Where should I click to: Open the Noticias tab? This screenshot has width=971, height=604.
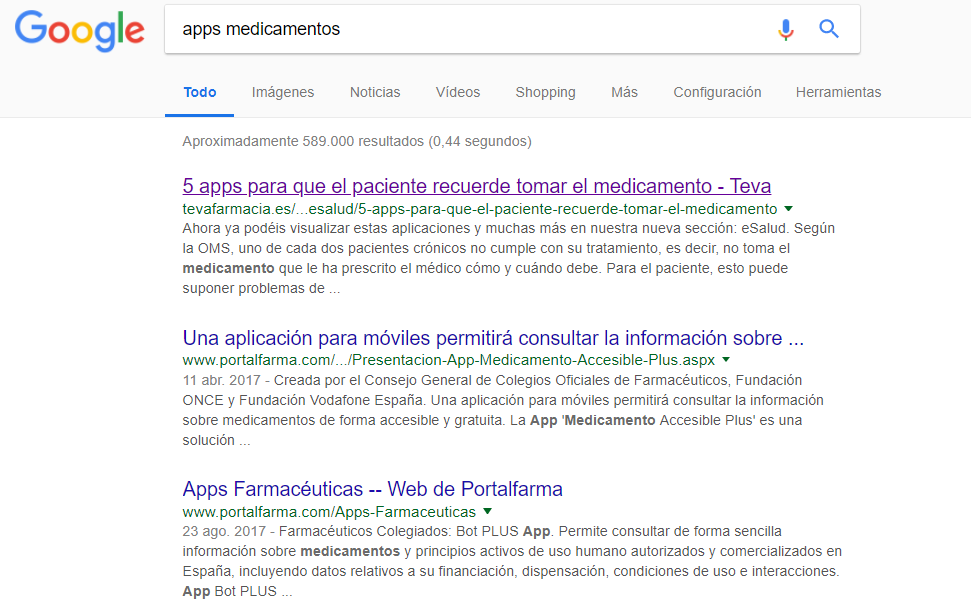pos(375,92)
